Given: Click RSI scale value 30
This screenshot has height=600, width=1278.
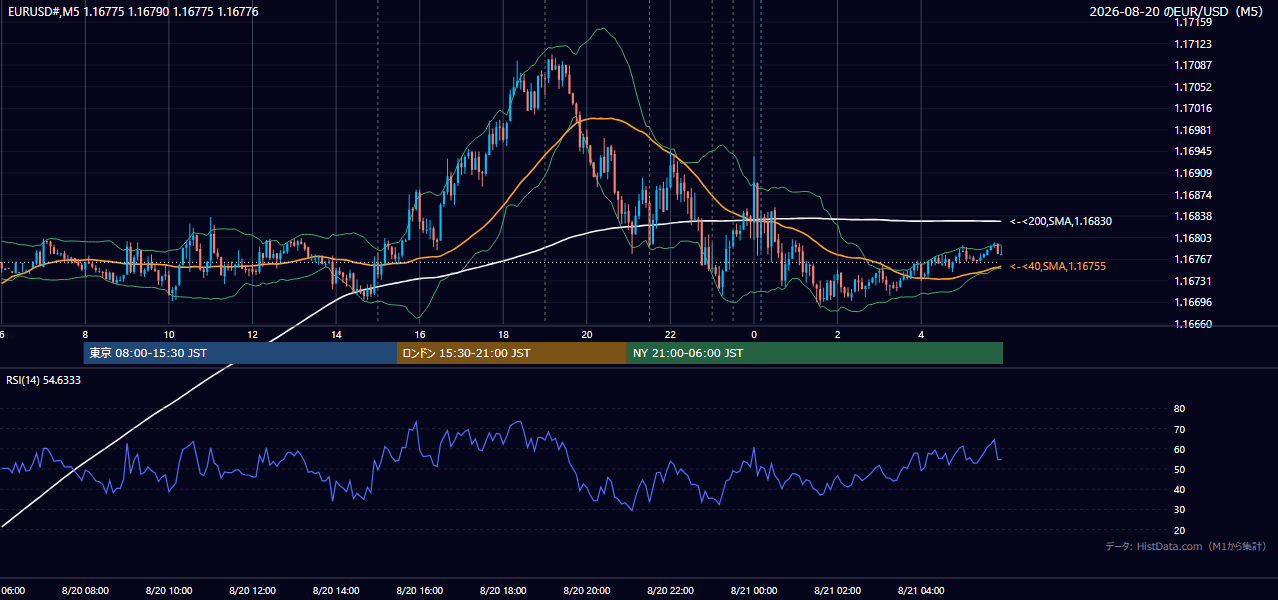Looking at the screenshot, I should click(x=1179, y=509).
